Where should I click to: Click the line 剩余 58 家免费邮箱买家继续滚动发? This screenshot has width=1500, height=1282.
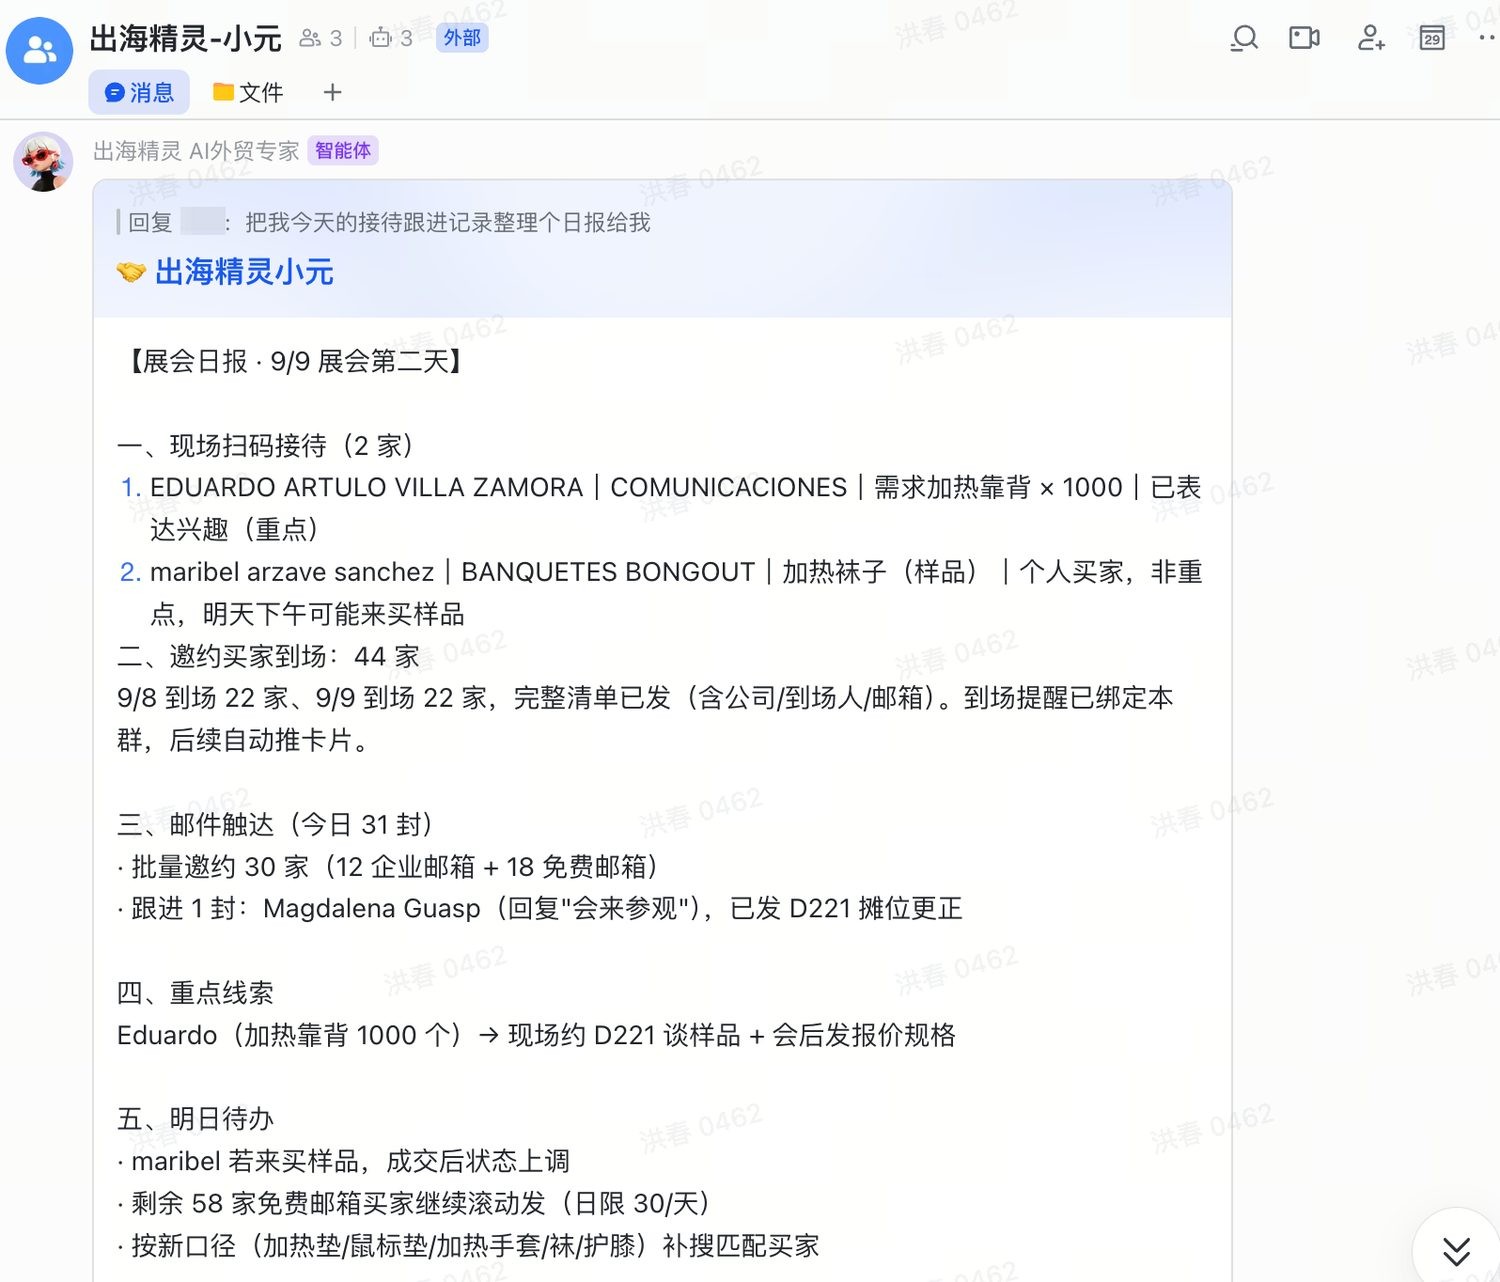pyautogui.click(x=414, y=1202)
